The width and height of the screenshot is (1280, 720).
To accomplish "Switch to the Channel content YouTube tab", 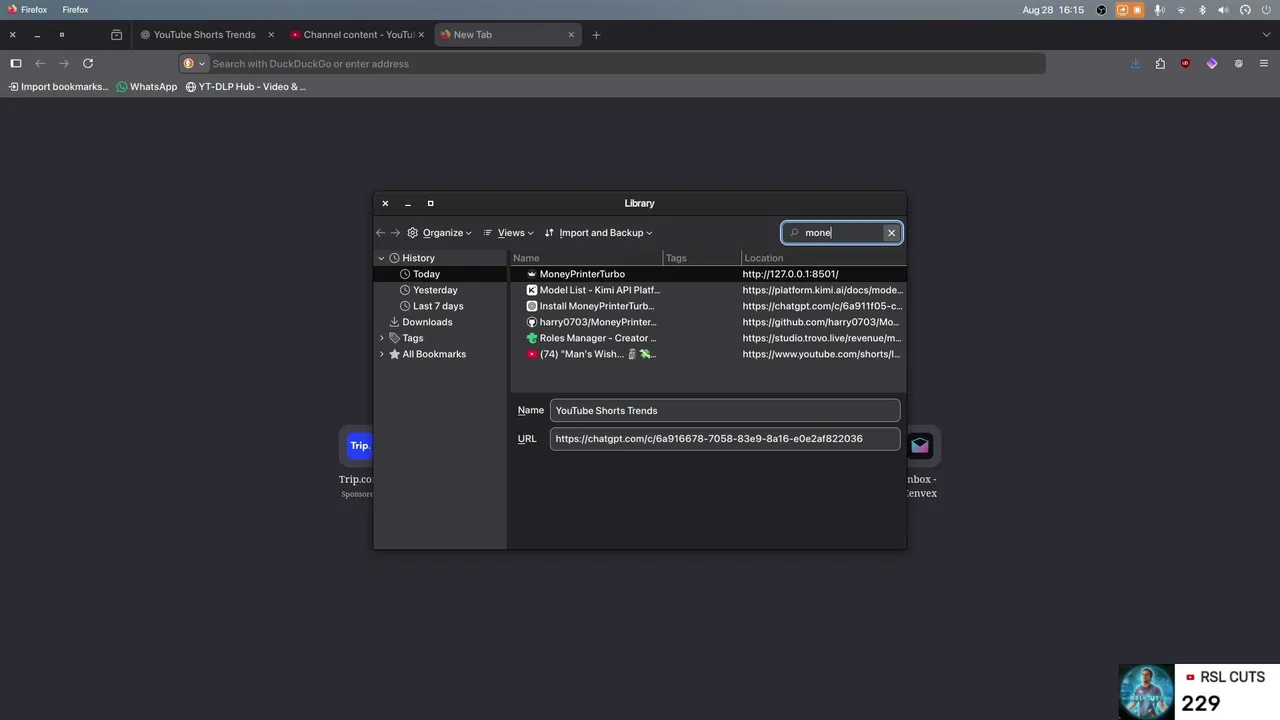I will click(357, 35).
